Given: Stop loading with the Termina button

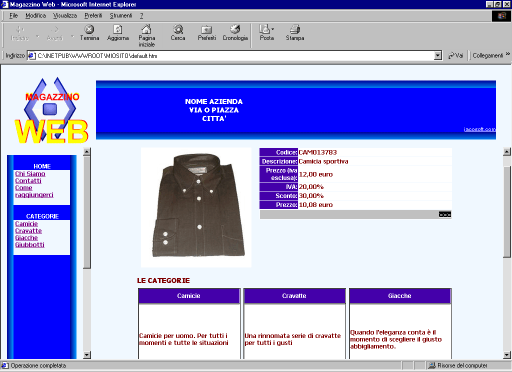Looking at the screenshot, I should [x=89, y=33].
